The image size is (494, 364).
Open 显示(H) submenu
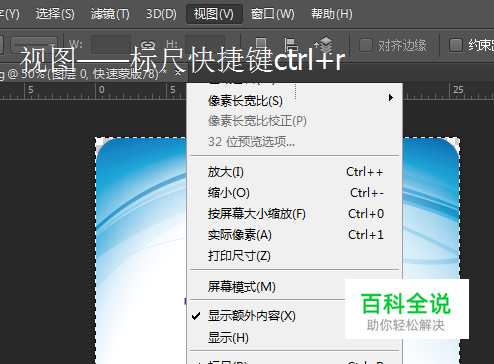[x=267, y=337]
